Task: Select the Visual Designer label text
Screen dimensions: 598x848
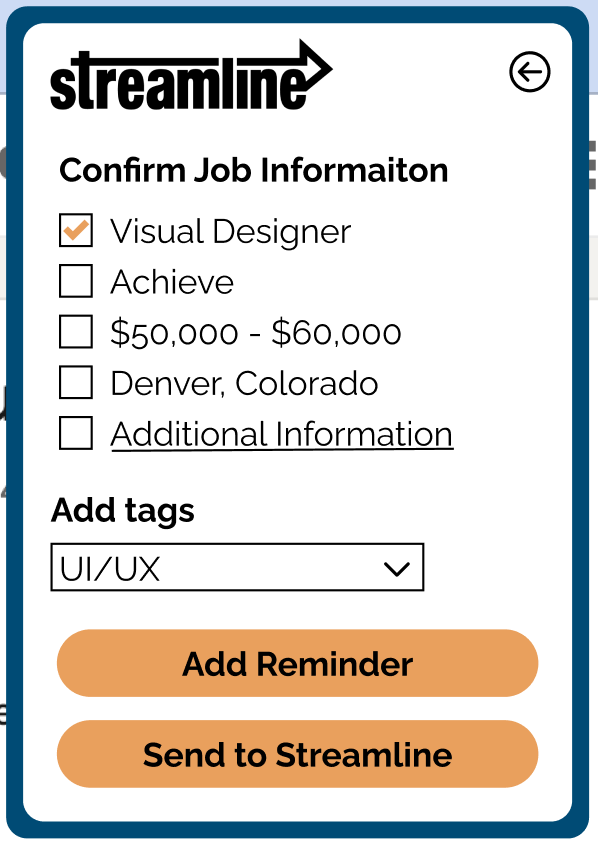Action: (231, 233)
